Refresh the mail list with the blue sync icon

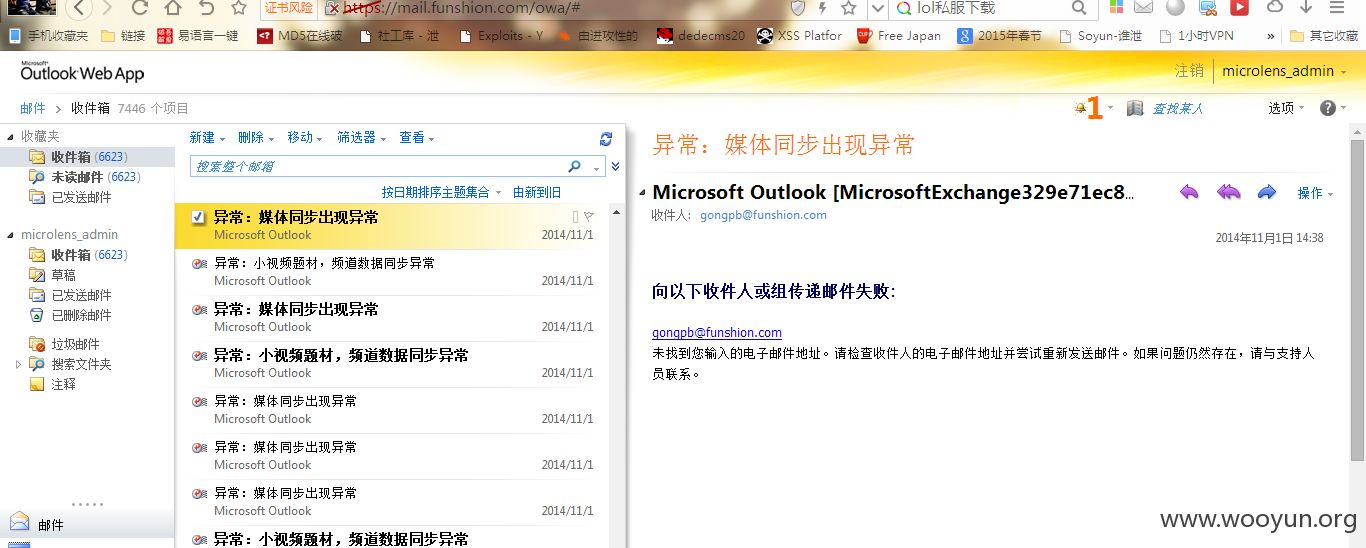click(x=605, y=138)
